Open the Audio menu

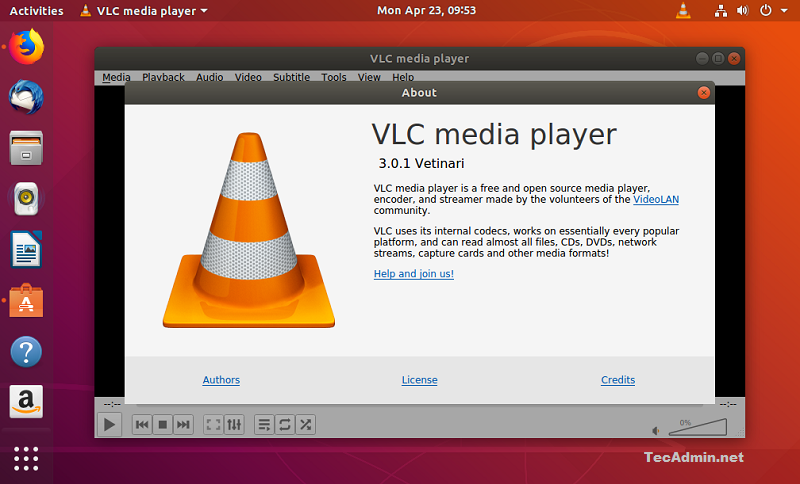coord(210,78)
